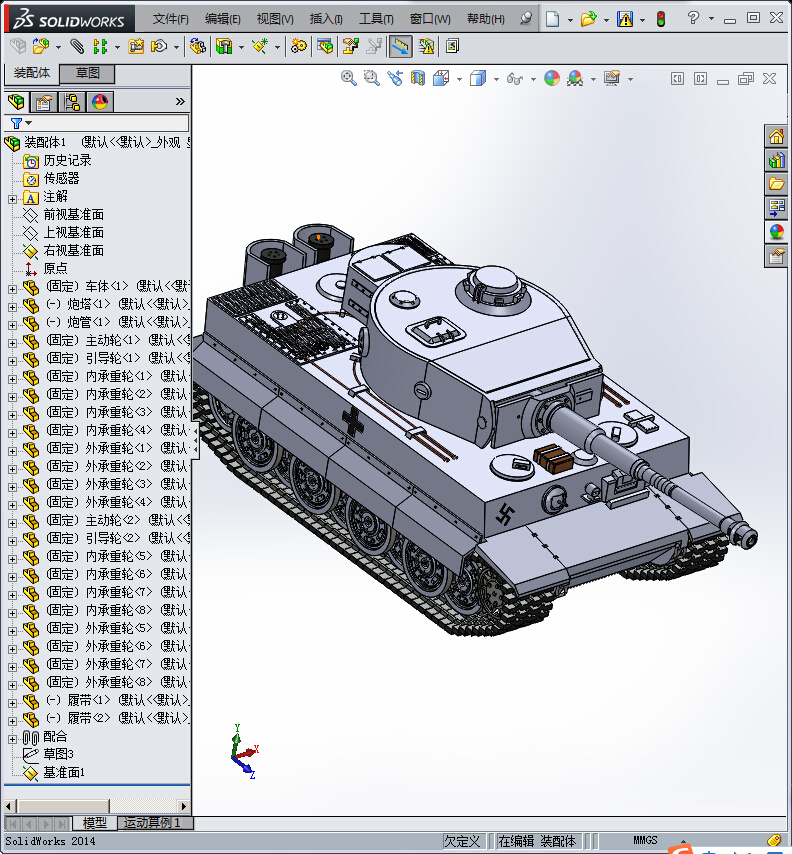This screenshot has height=854, width=792.
Task: Click the Interference Detection warning icon
Action: [x=427, y=46]
